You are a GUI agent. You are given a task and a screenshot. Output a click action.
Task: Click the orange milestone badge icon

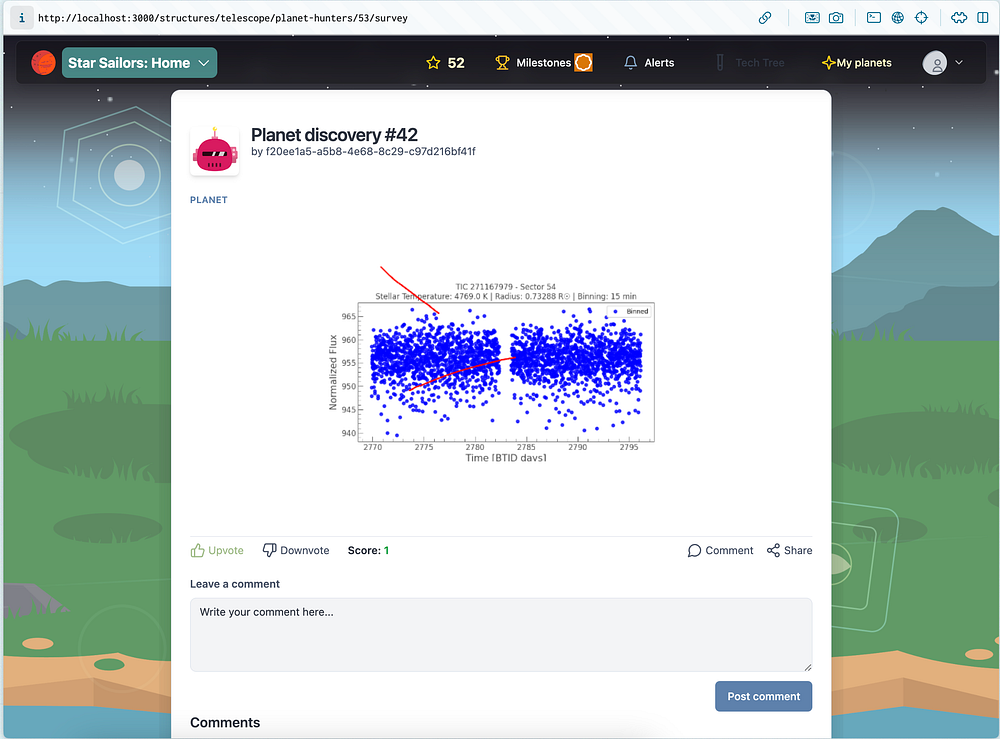pos(583,62)
